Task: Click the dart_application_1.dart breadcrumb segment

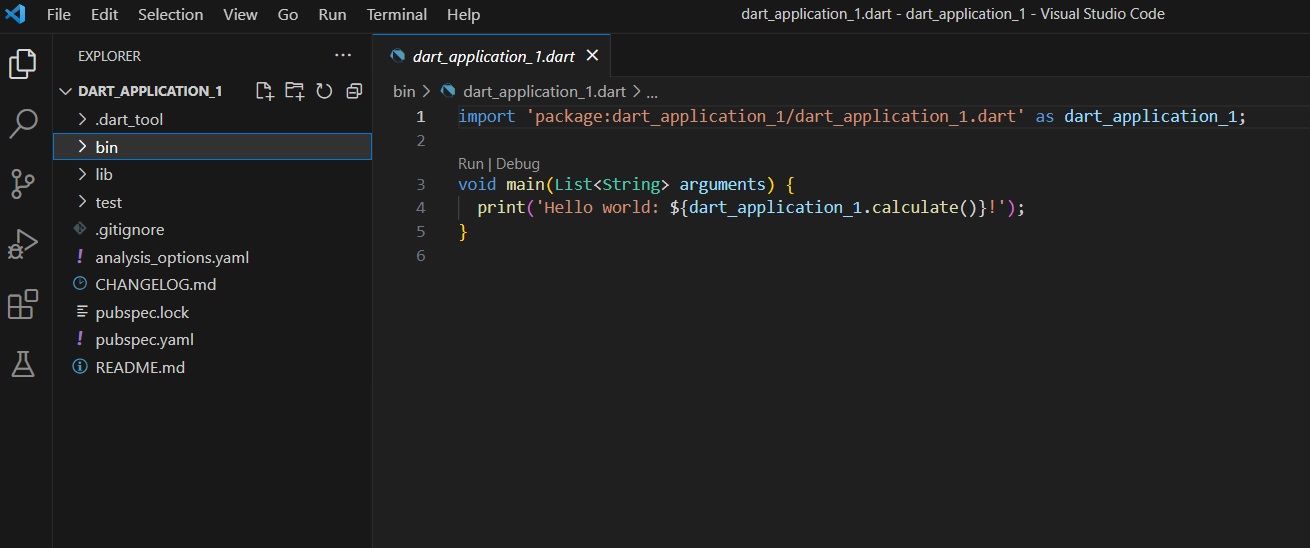Action: click(545, 91)
